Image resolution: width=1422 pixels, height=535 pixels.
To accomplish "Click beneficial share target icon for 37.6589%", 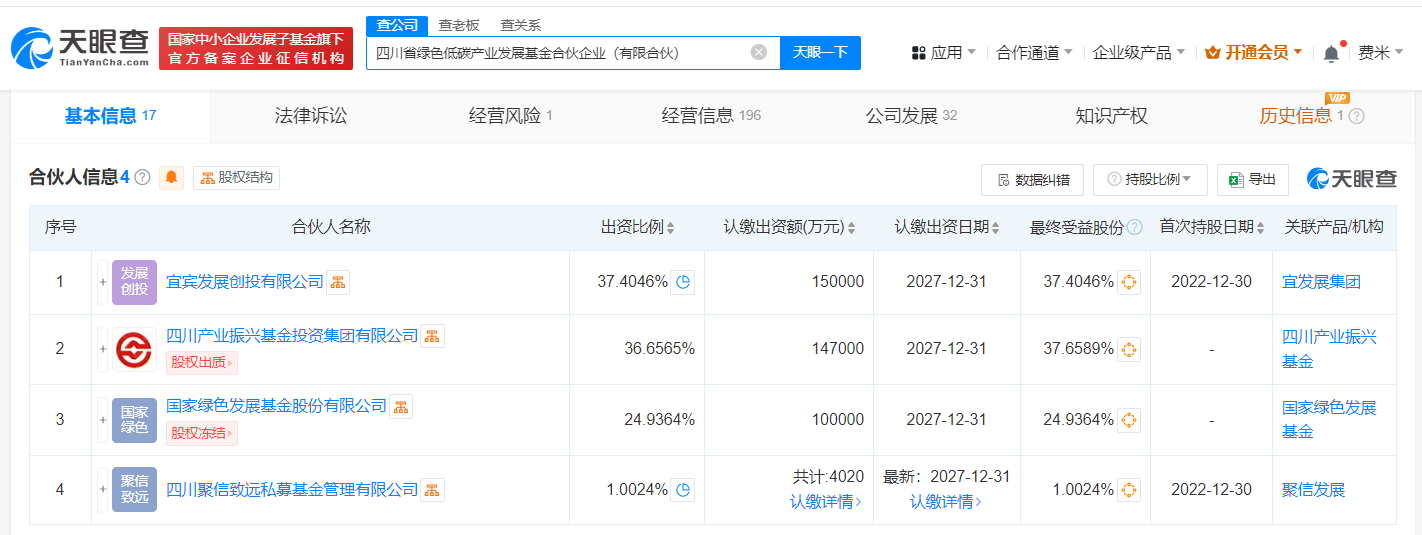I will coord(1129,349).
